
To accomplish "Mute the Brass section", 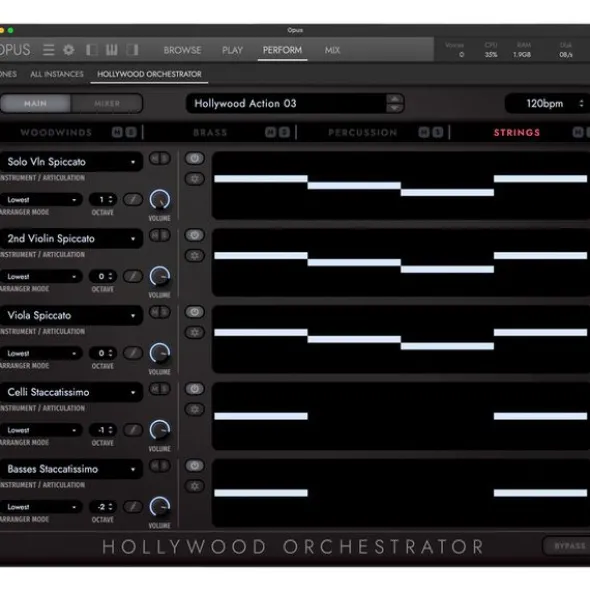I will point(271,132).
